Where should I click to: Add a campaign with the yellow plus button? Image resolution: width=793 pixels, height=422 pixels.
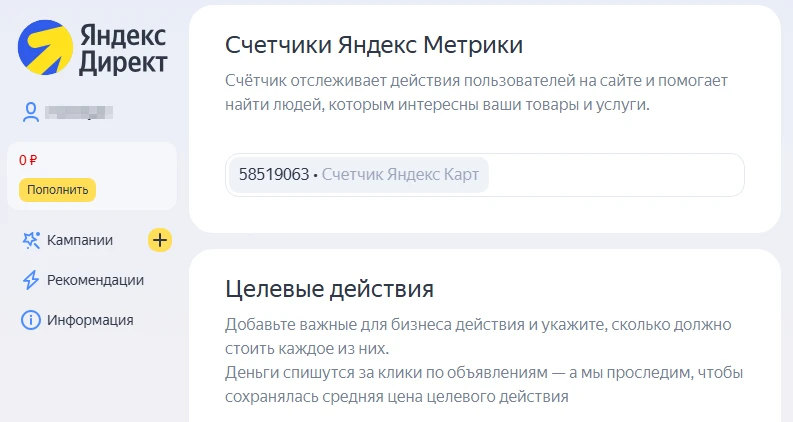tap(160, 240)
